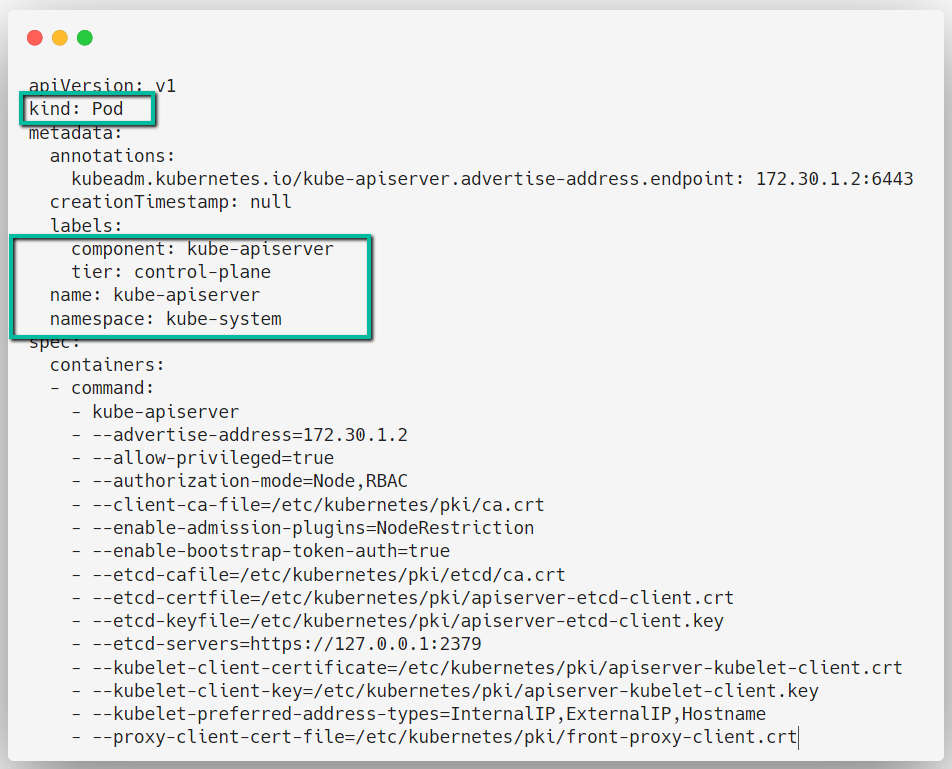Click the red close window icon
Screen dimensions: 952x769
[35, 37]
